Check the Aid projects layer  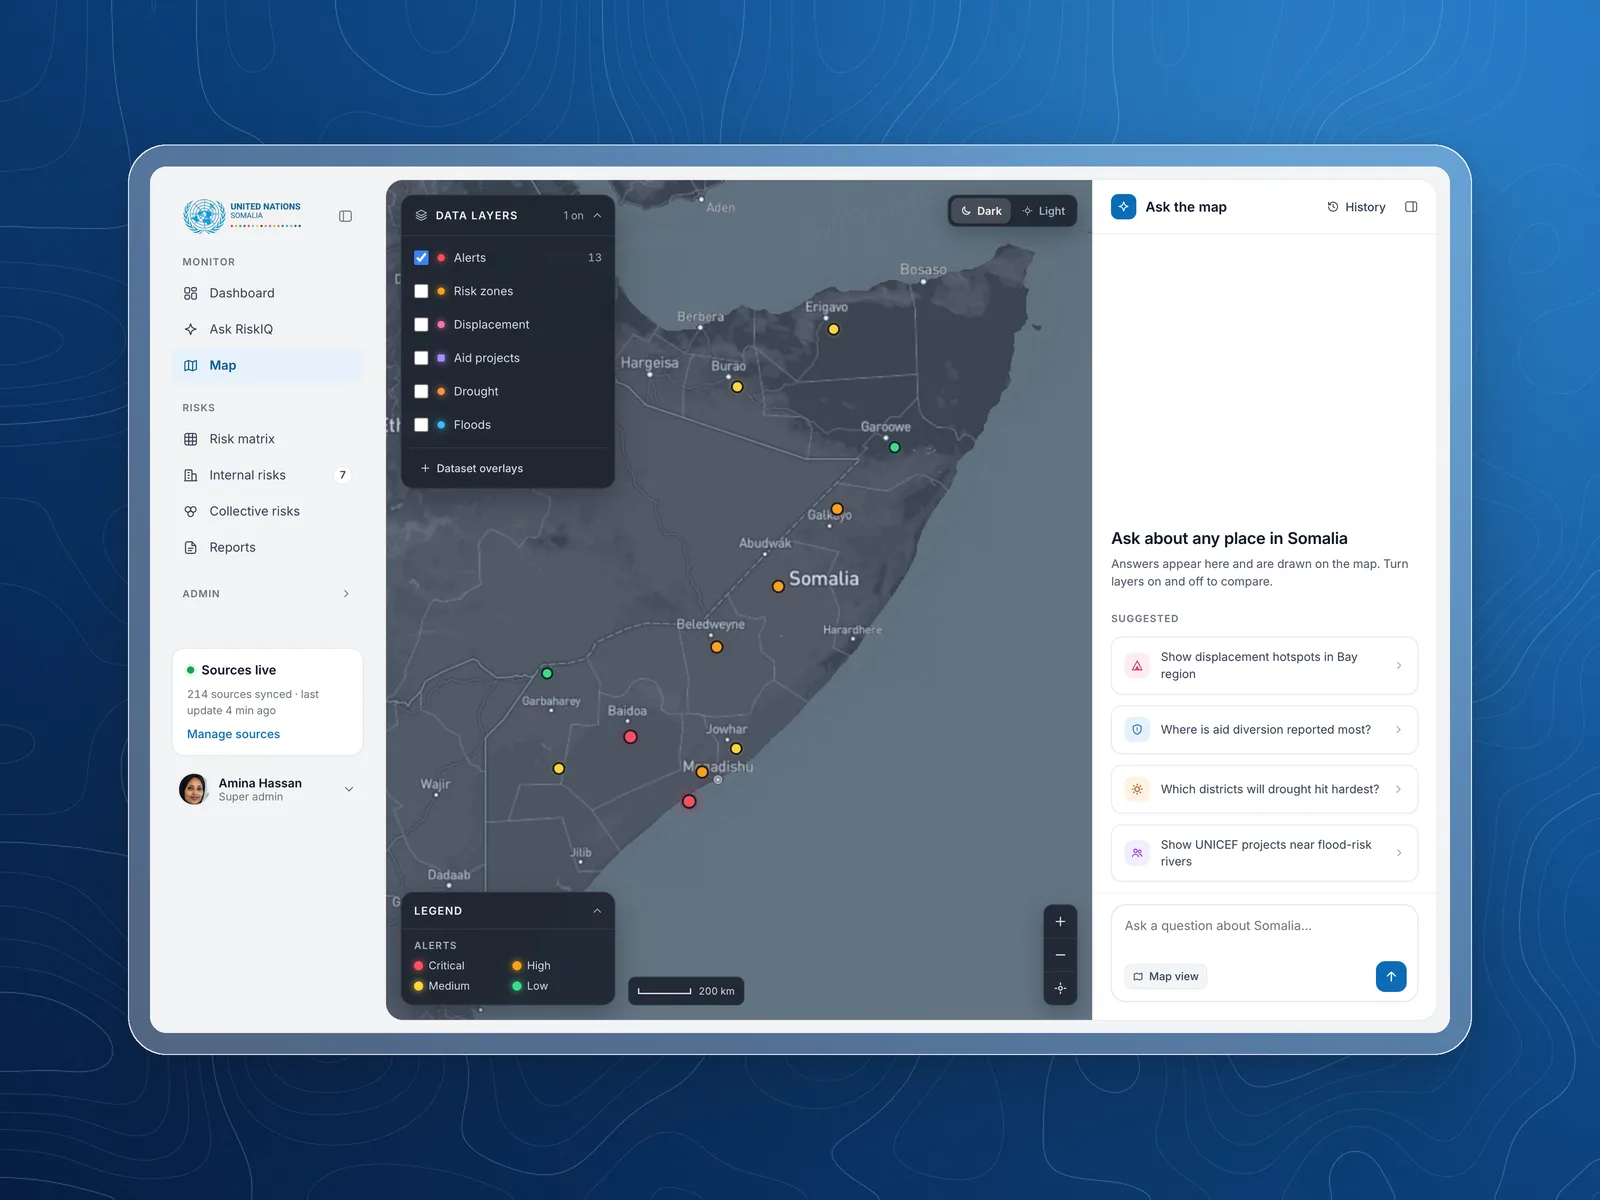[x=421, y=358]
